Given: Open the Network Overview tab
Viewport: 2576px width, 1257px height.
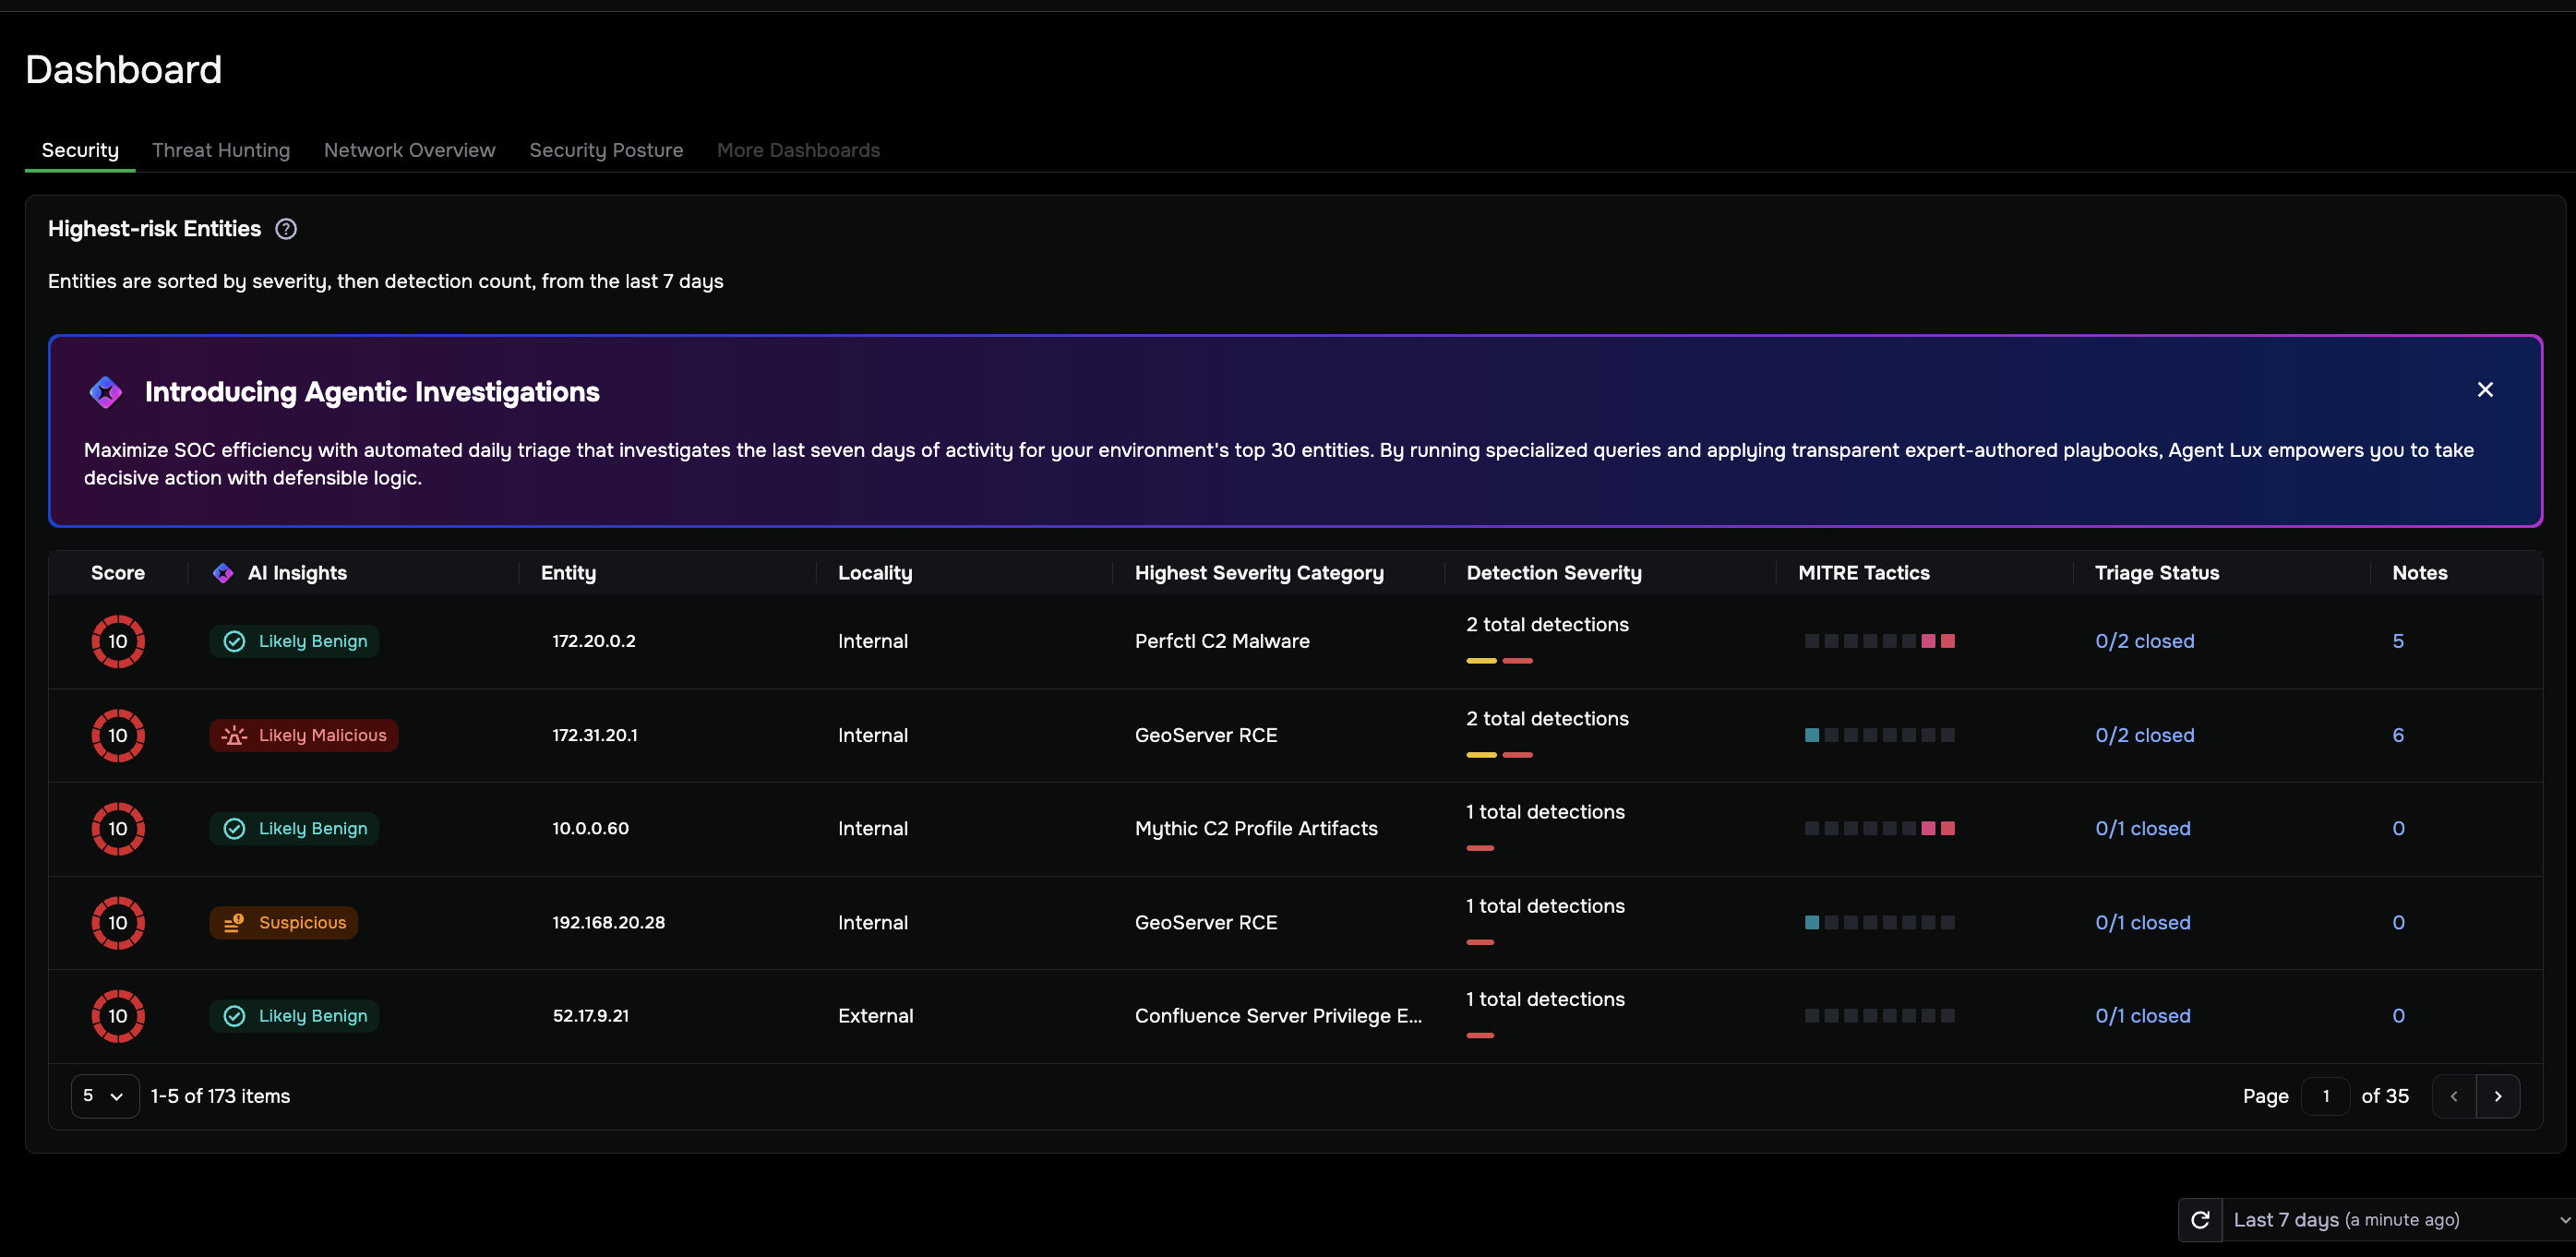Looking at the screenshot, I should pos(410,150).
